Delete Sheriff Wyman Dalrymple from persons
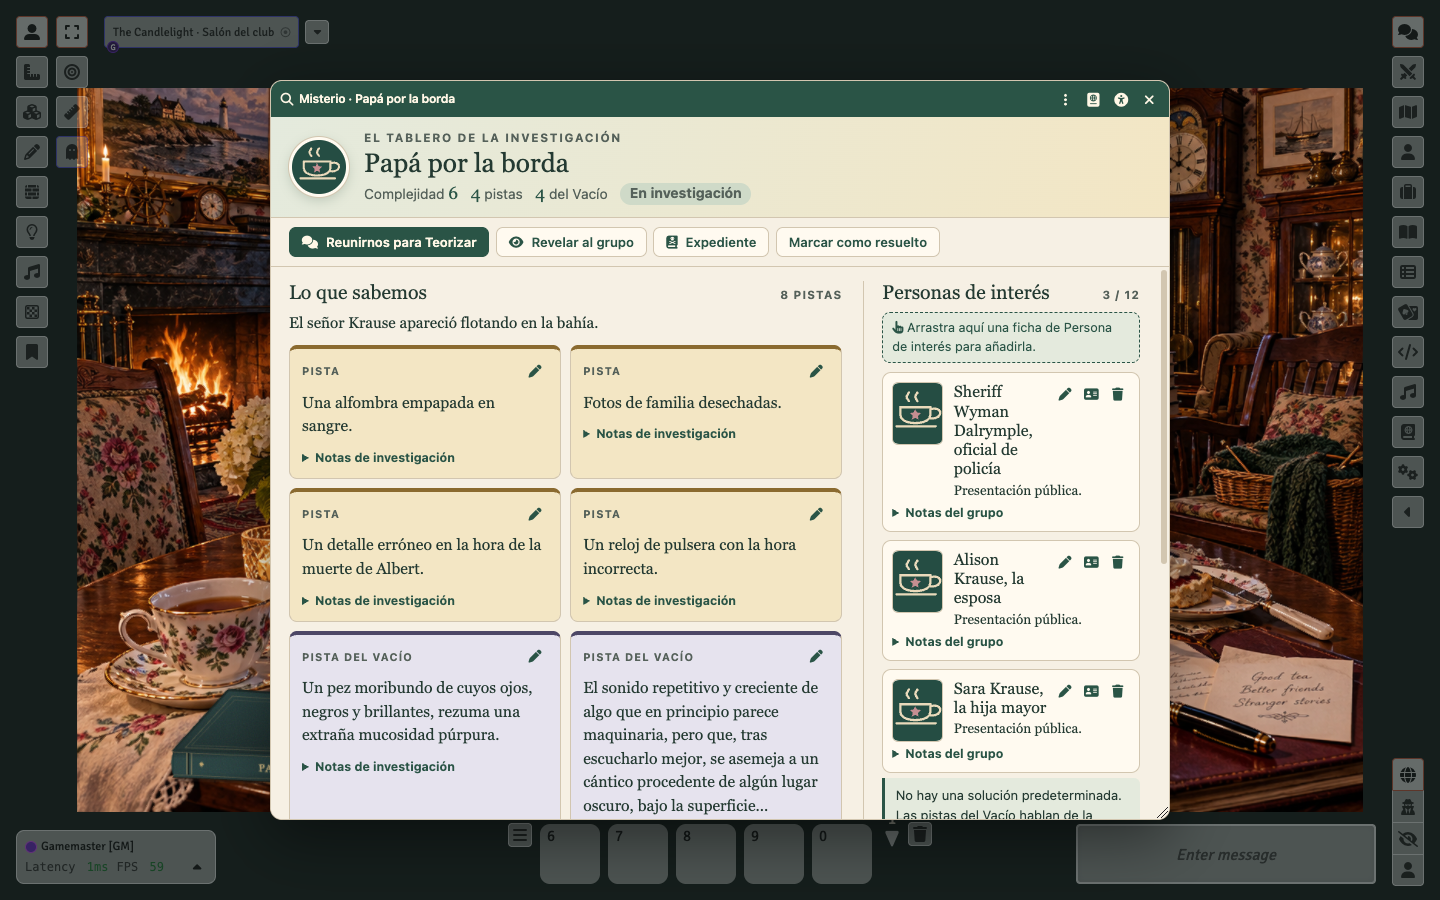This screenshot has height=900, width=1440. tap(1118, 394)
